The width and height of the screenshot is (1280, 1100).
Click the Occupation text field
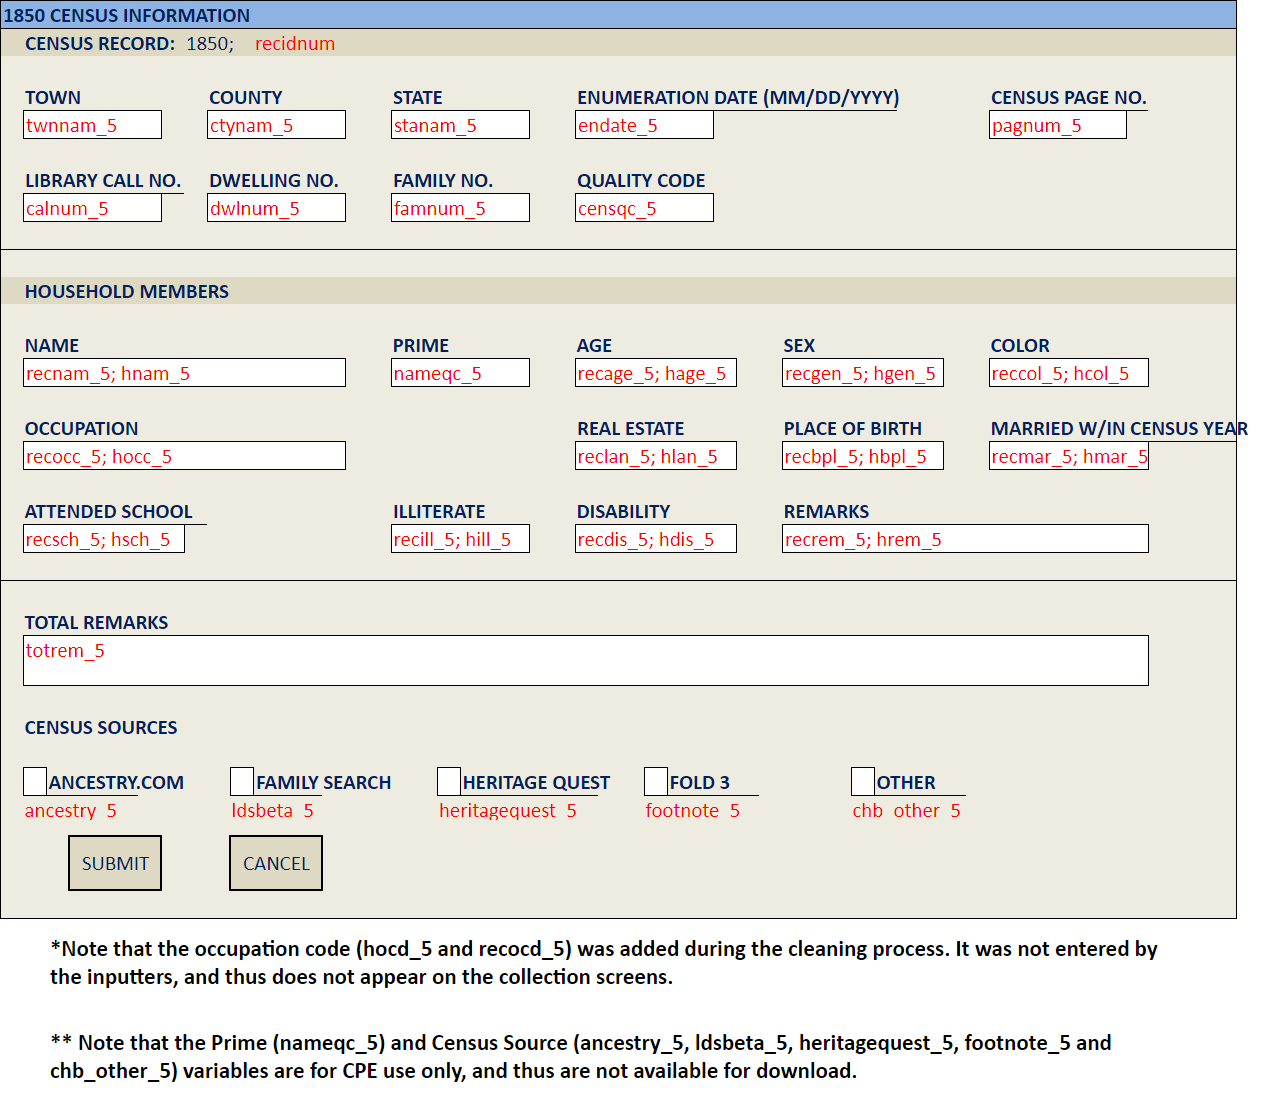(x=184, y=456)
